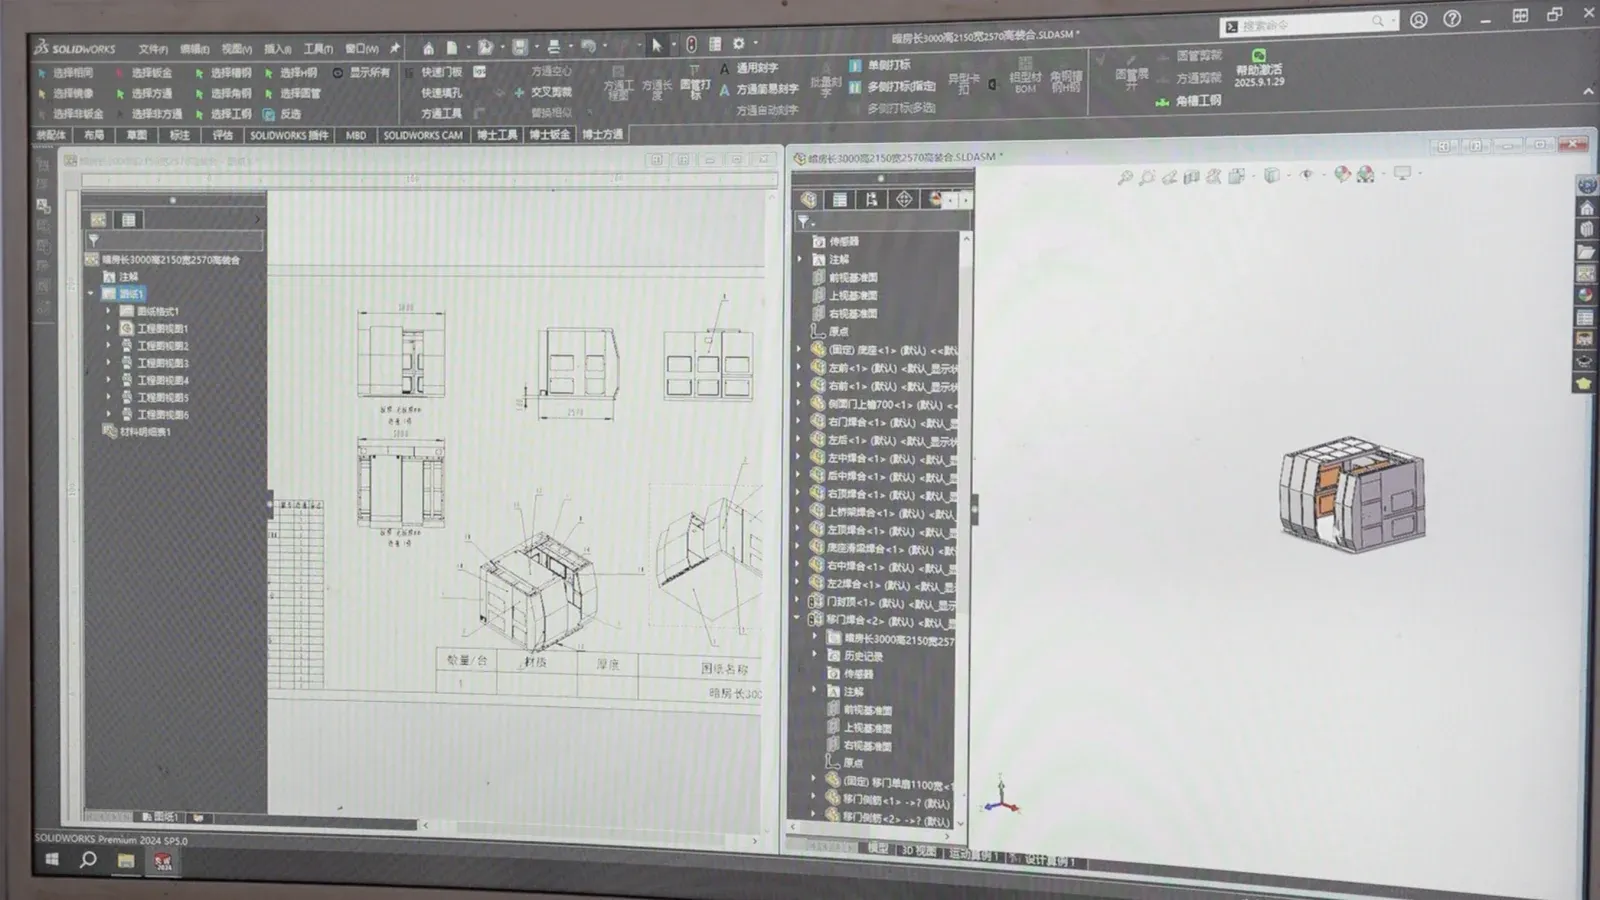Click the 显示所有 button
The height and width of the screenshot is (900, 1600).
[361, 72]
